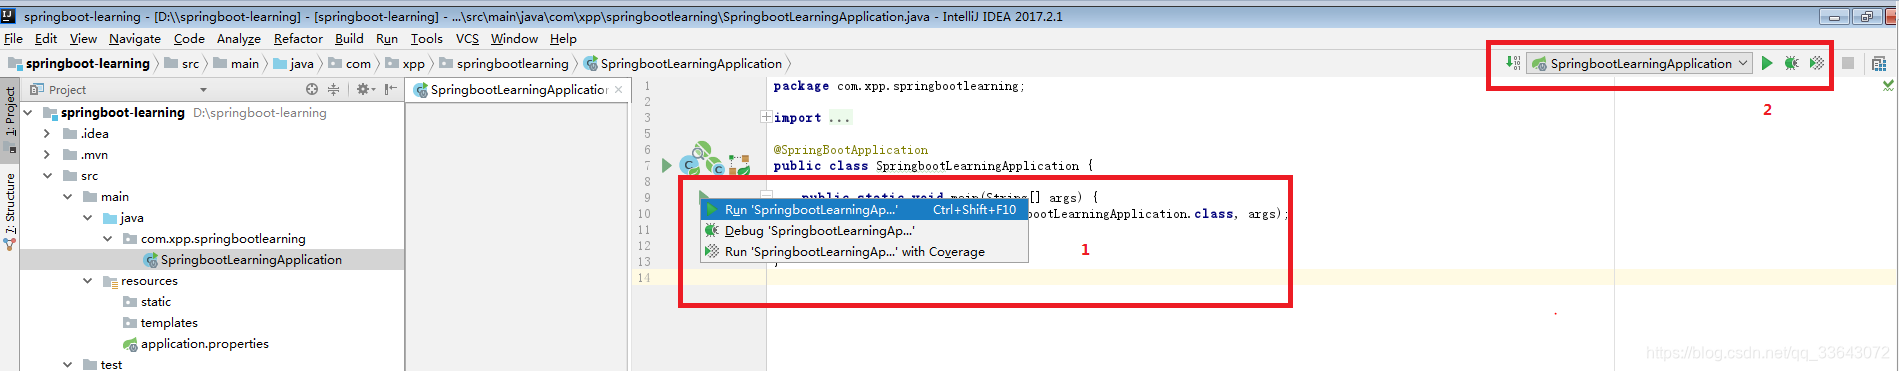Open the Code menu
1899x371 pixels.
coord(189,38)
